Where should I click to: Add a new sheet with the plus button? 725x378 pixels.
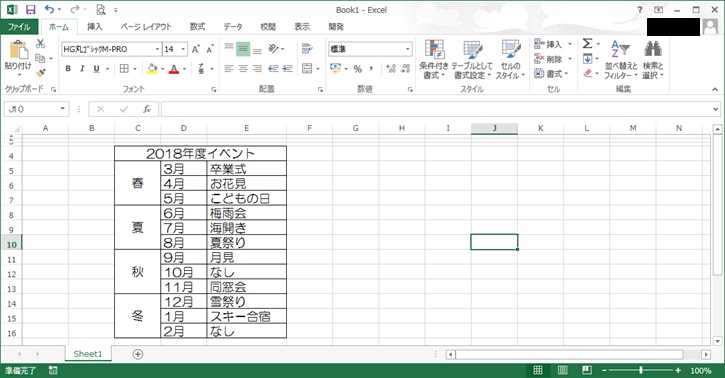(138, 354)
